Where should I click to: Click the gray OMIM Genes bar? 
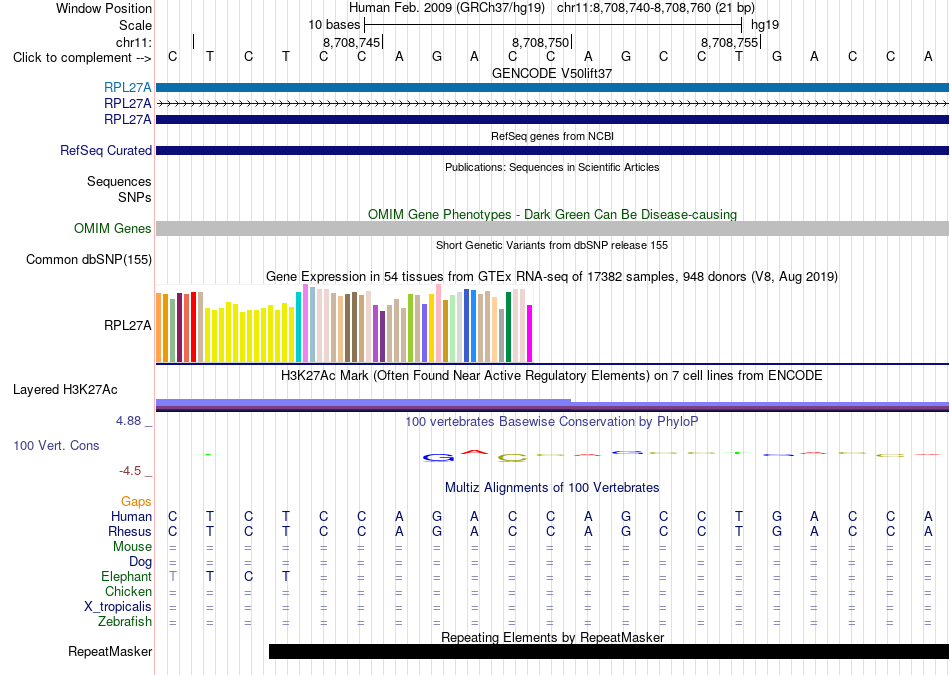tap(552, 228)
